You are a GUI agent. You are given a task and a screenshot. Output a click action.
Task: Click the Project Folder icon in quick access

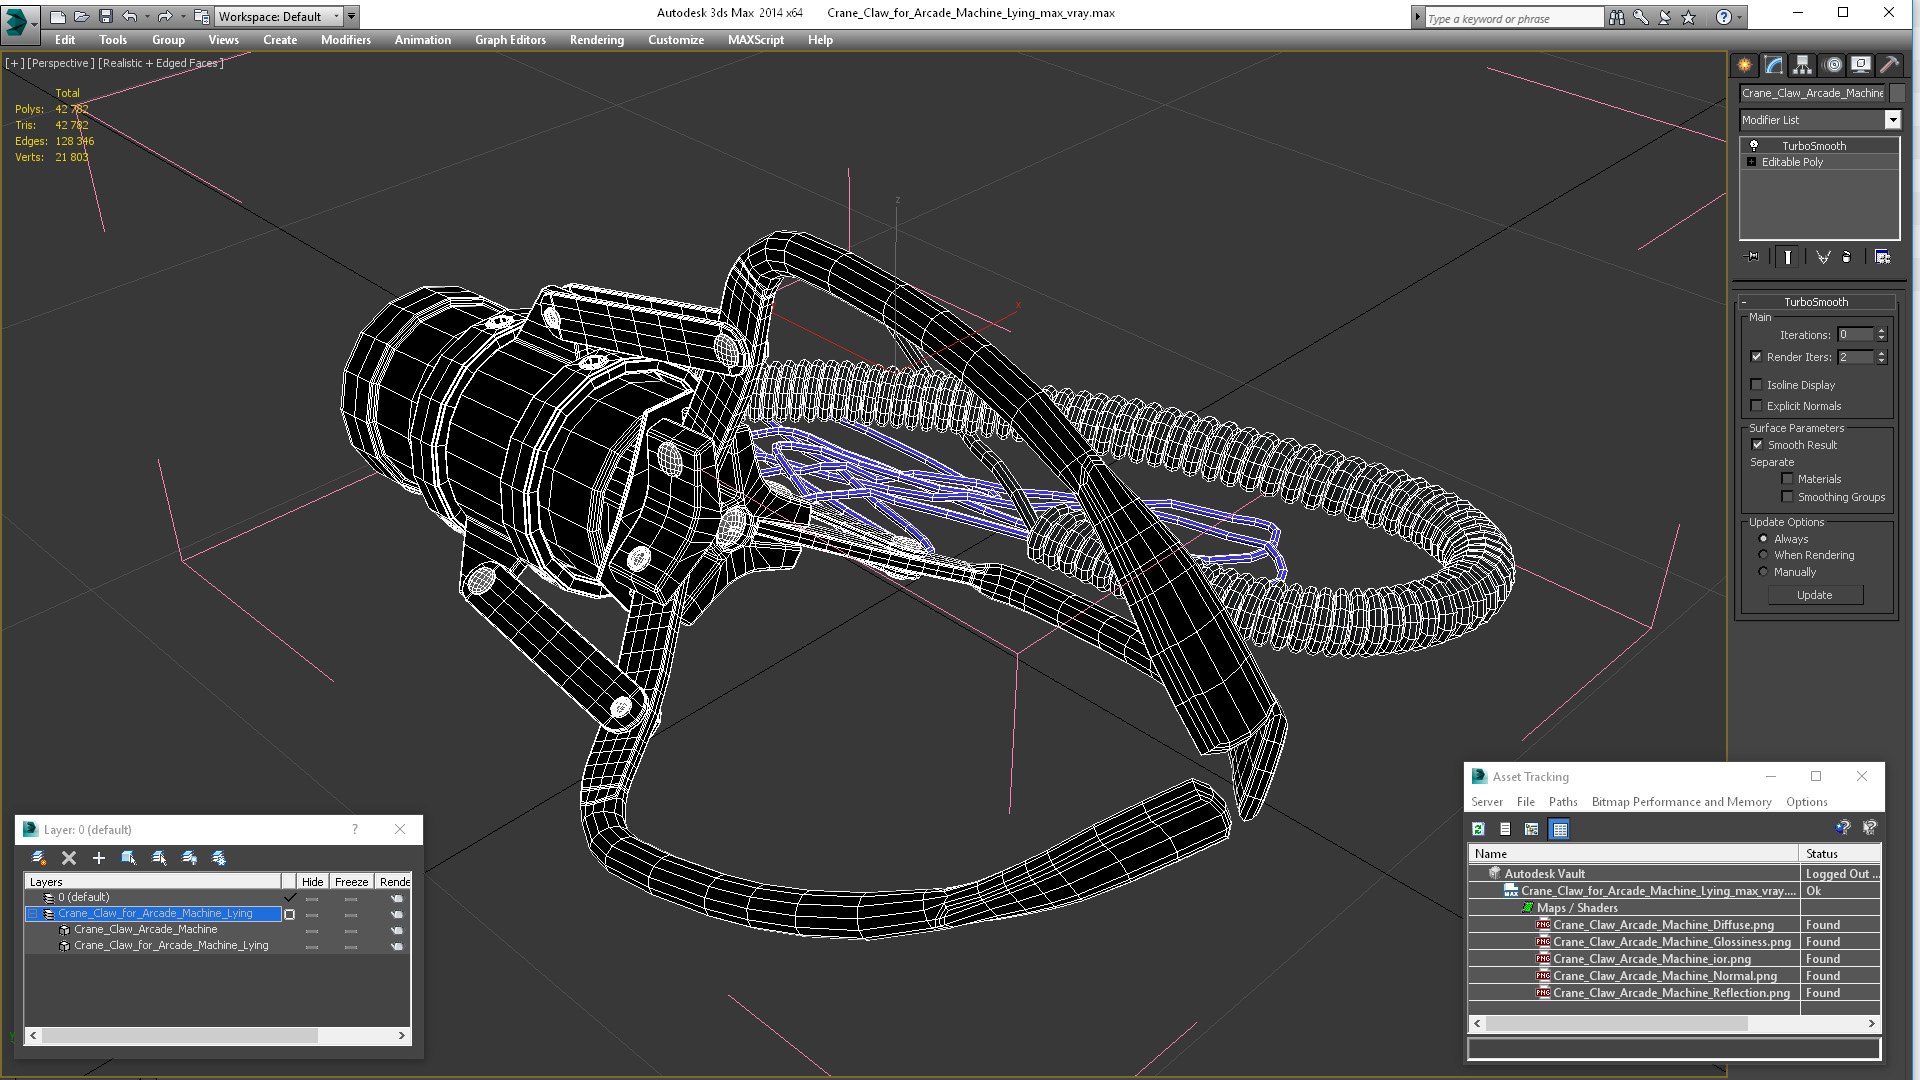pyautogui.click(x=201, y=16)
